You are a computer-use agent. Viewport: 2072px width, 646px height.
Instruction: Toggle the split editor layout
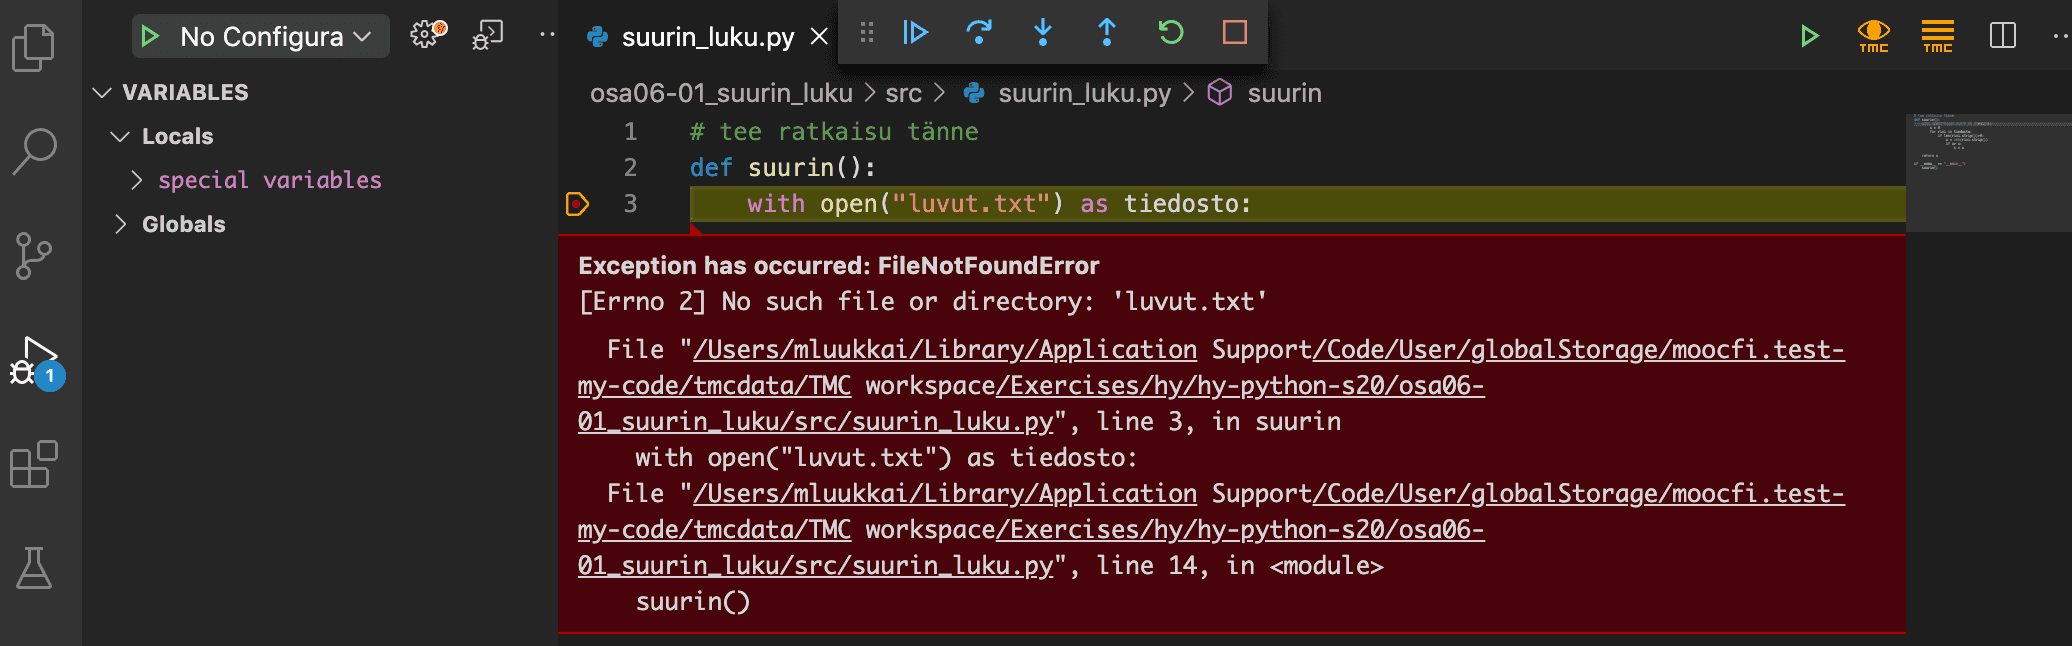(2003, 36)
